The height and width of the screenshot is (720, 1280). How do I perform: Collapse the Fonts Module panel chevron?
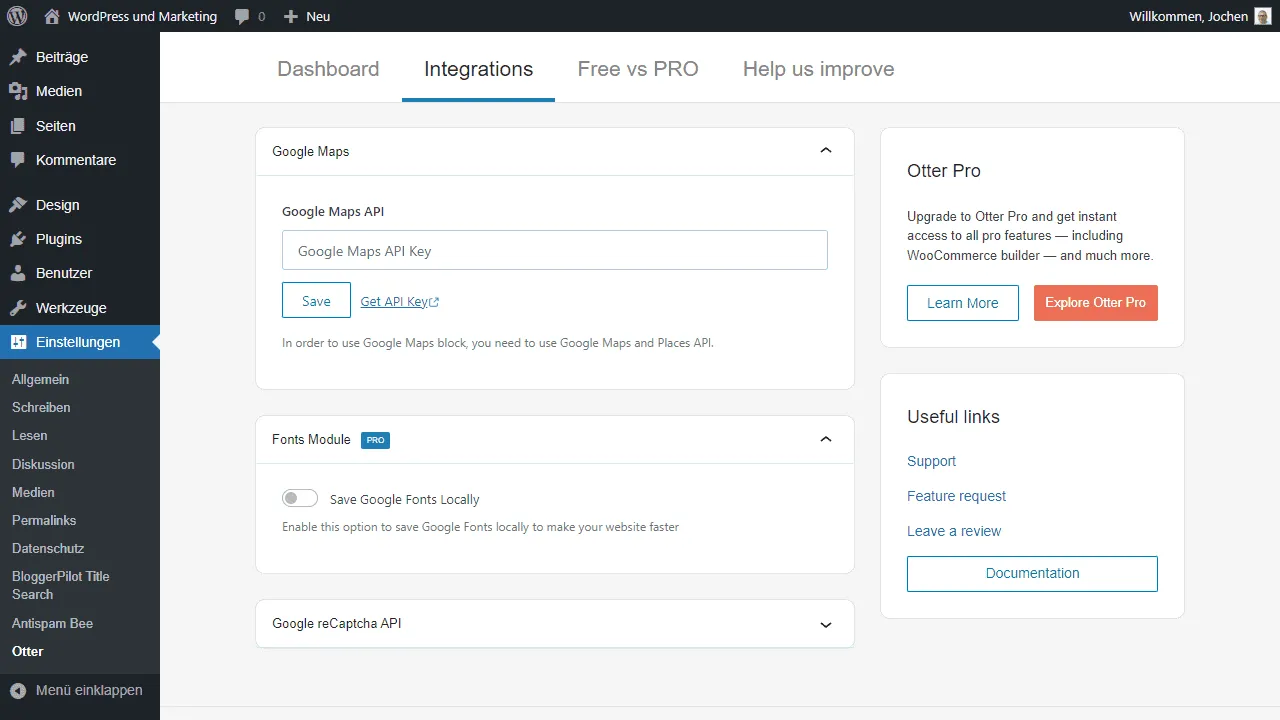(x=825, y=439)
